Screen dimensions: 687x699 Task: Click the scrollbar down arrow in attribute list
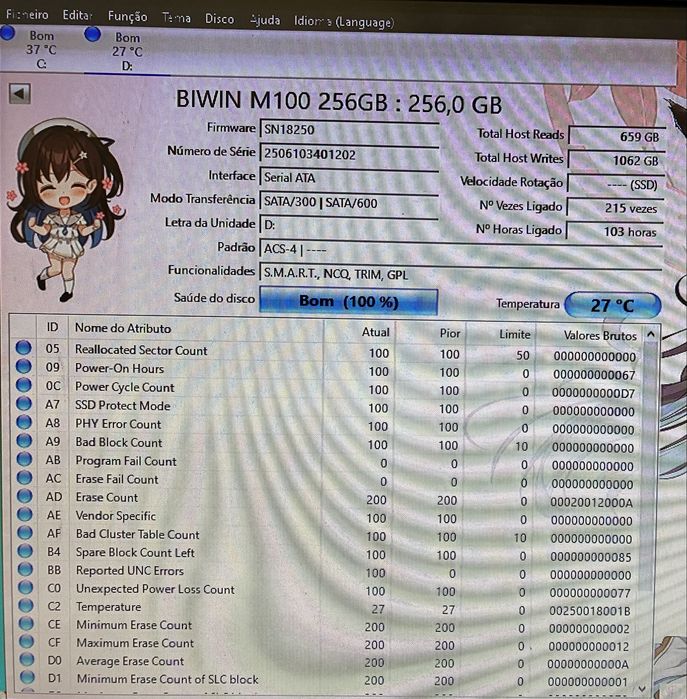tap(643, 687)
